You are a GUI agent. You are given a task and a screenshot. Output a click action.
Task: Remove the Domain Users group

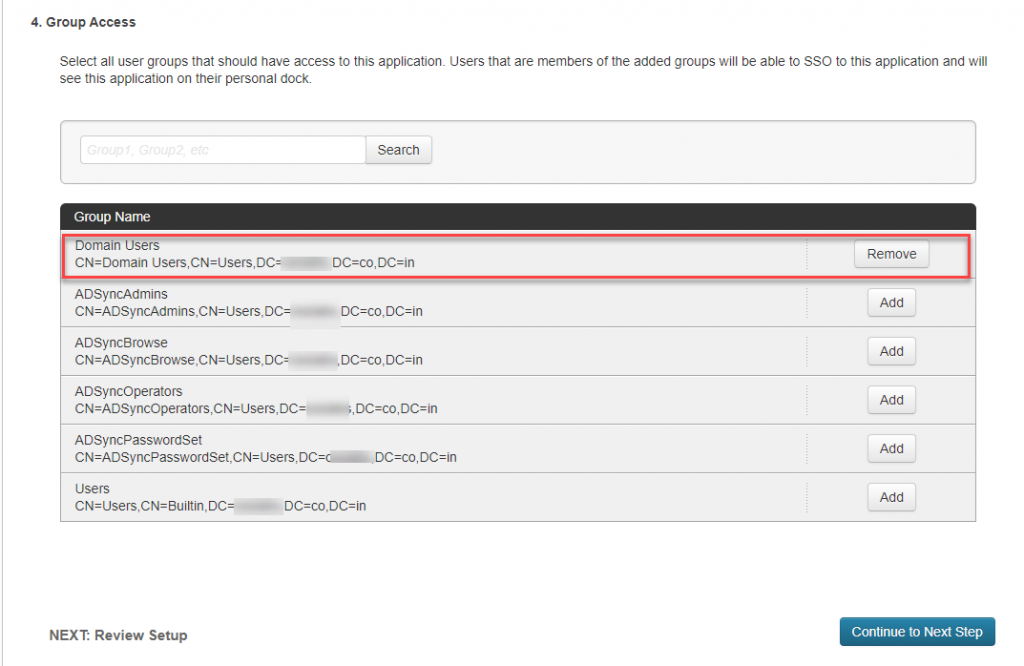891,254
